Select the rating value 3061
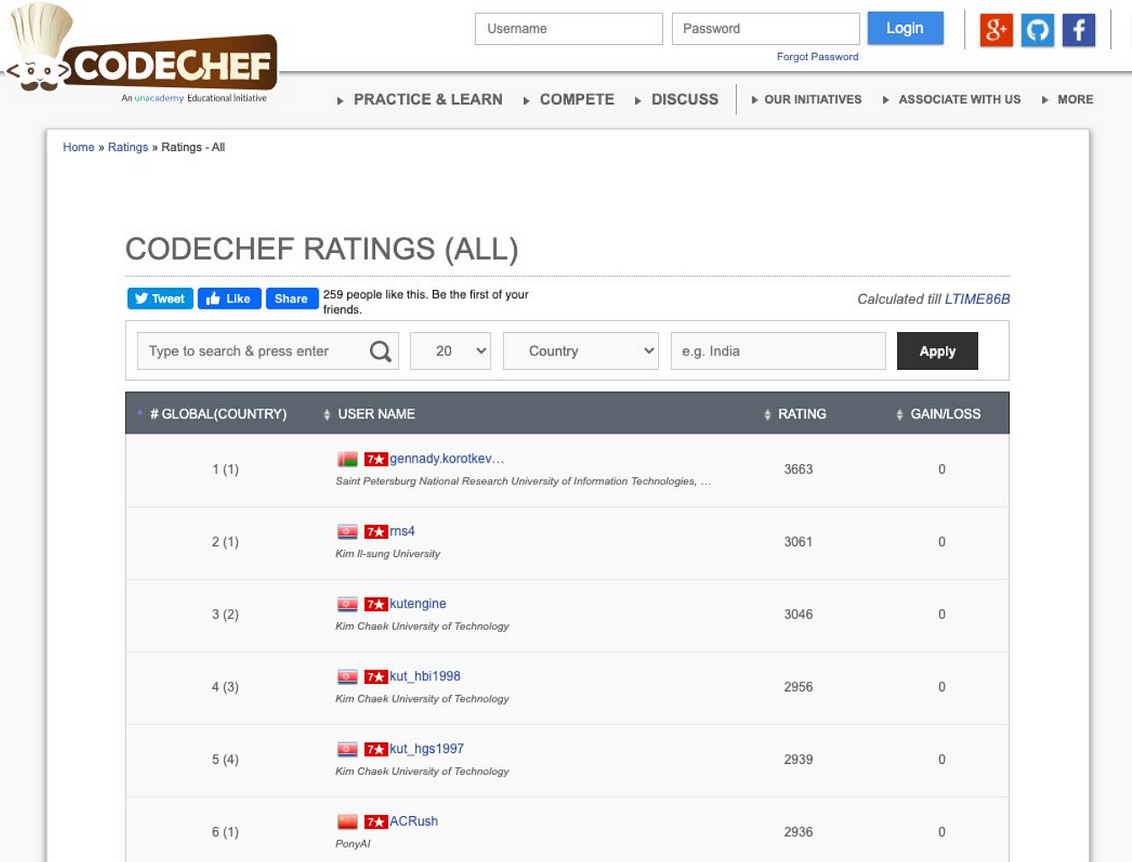This screenshot has height=862, width=1132. [798, 542]
